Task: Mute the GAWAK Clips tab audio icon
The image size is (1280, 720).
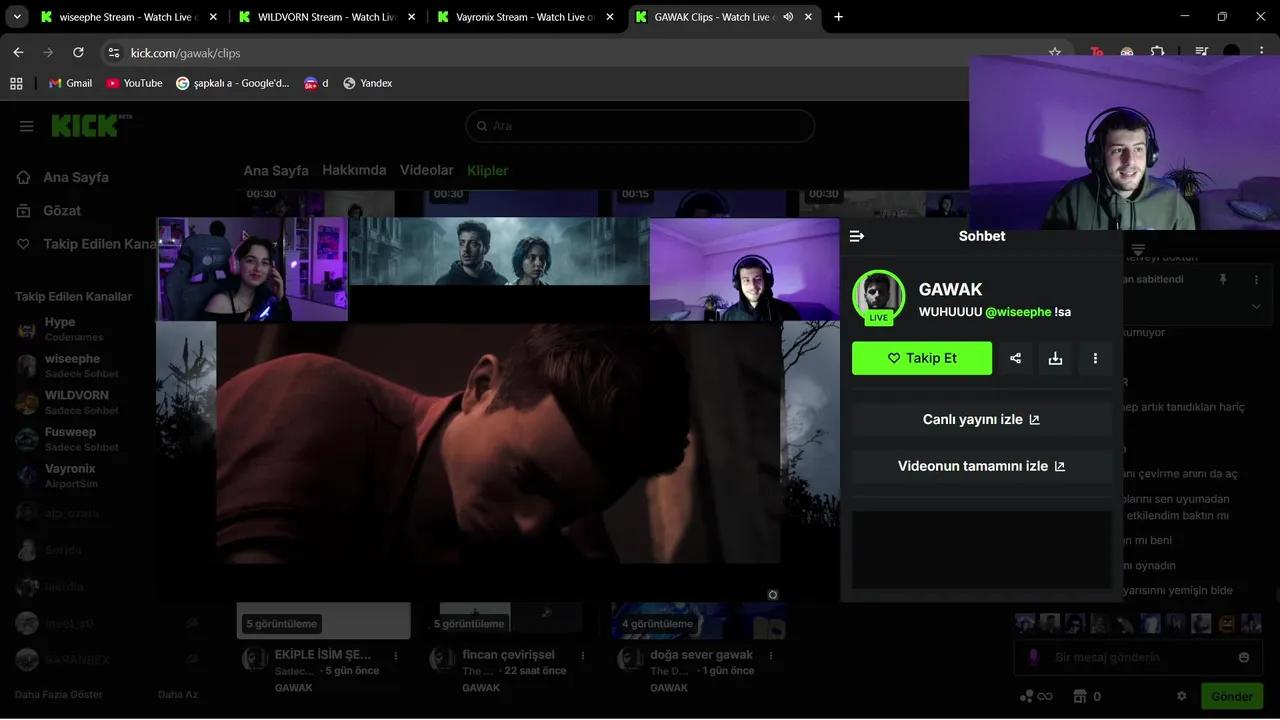Action: point(788,17)
